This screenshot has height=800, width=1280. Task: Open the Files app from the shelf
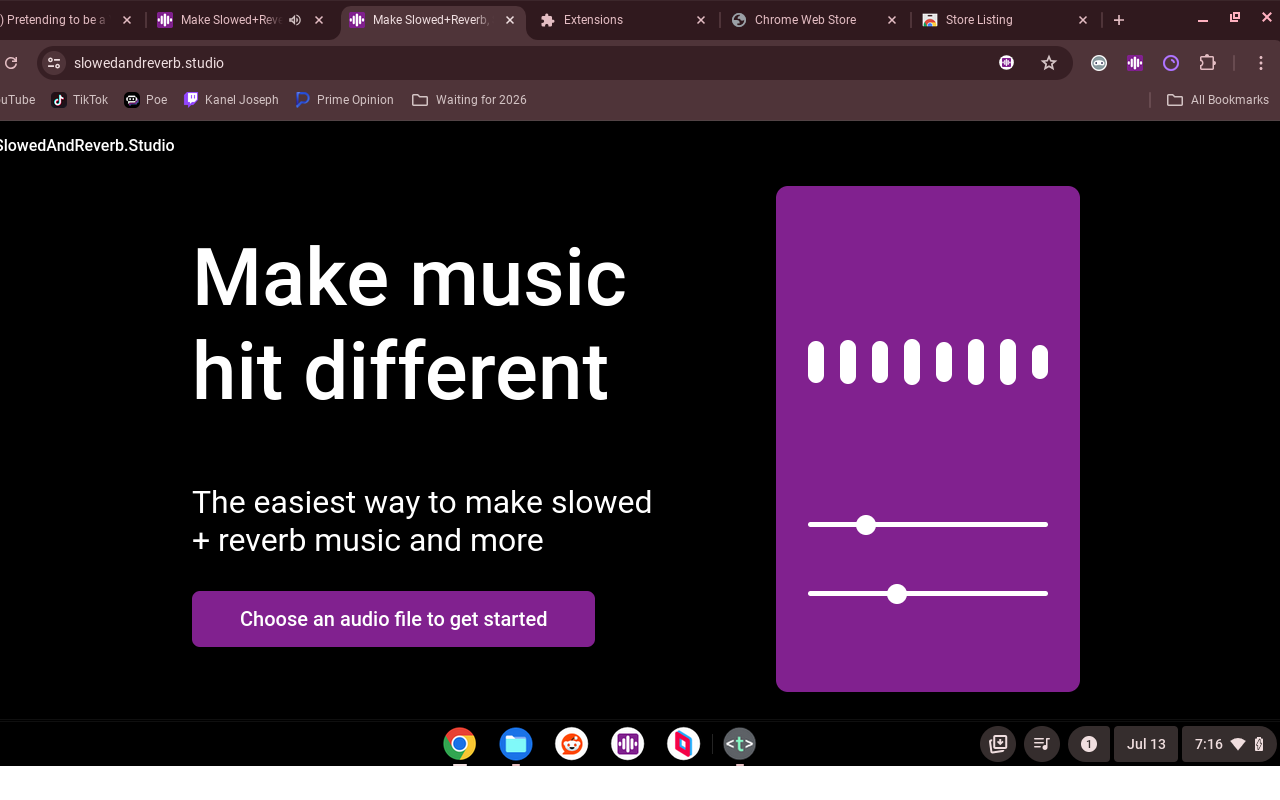515,743
